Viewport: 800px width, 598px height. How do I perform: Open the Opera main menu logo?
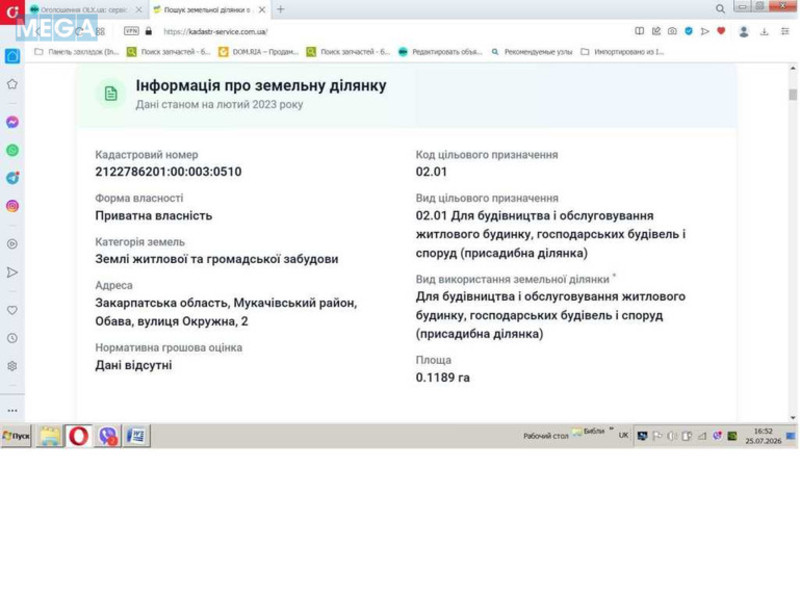12,12
